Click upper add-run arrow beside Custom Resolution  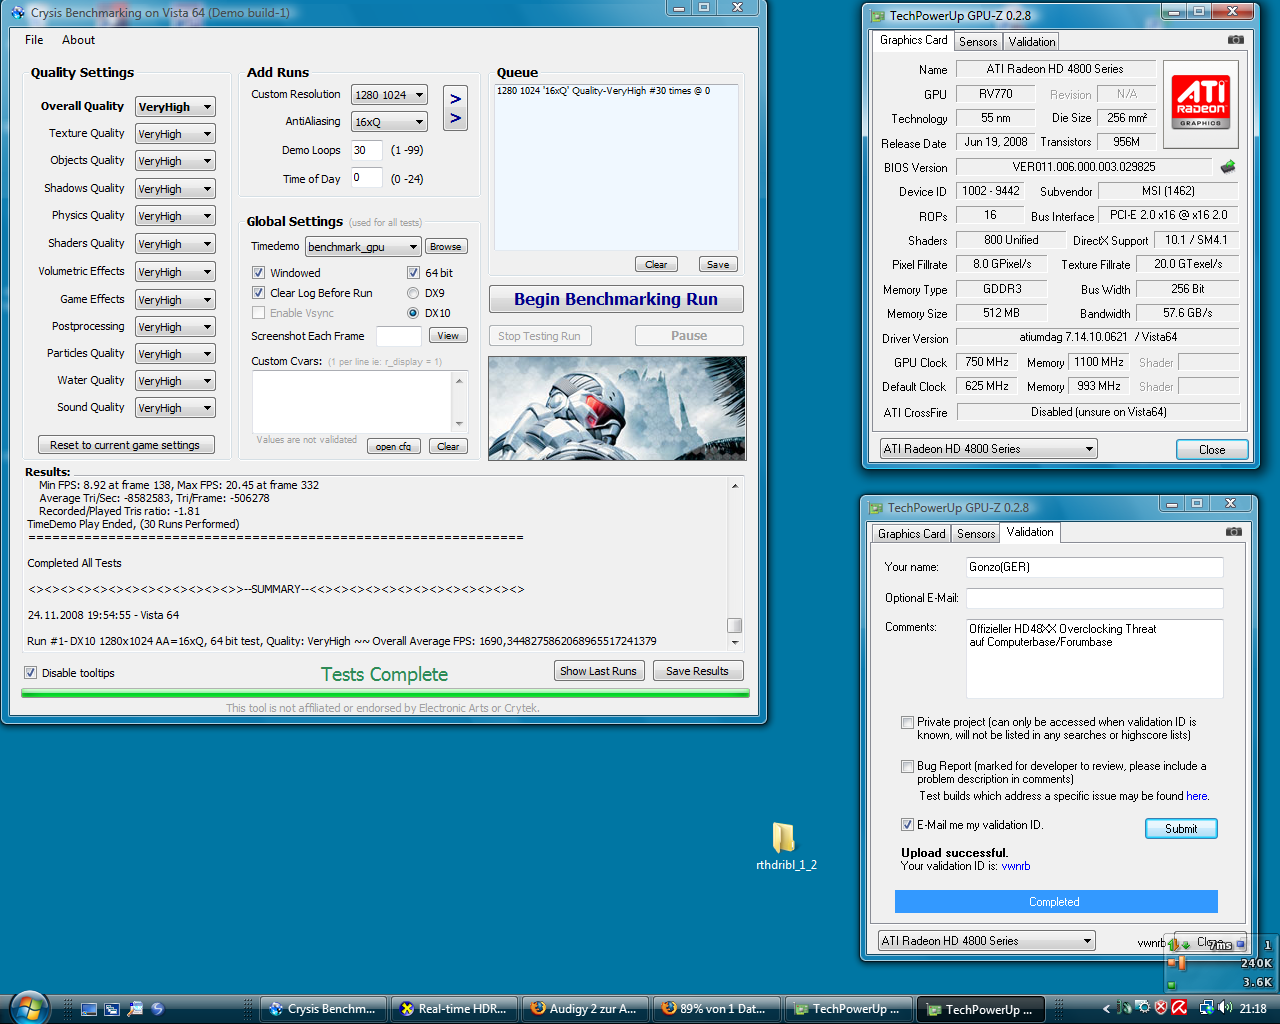[456, 98]
